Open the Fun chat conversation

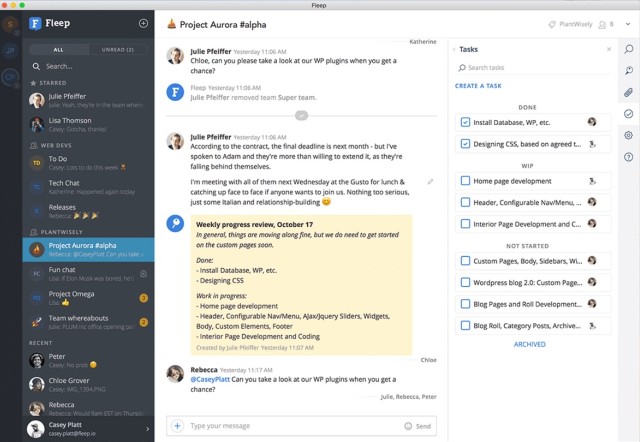(88, 274)
